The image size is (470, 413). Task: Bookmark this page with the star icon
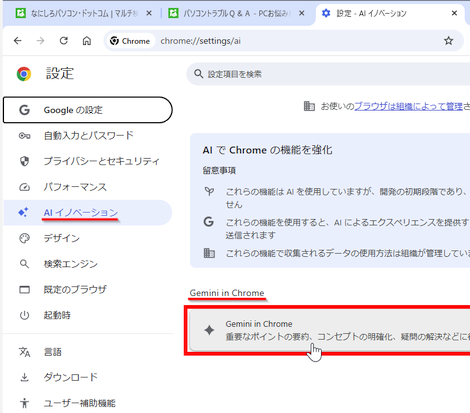click(449, 41)
